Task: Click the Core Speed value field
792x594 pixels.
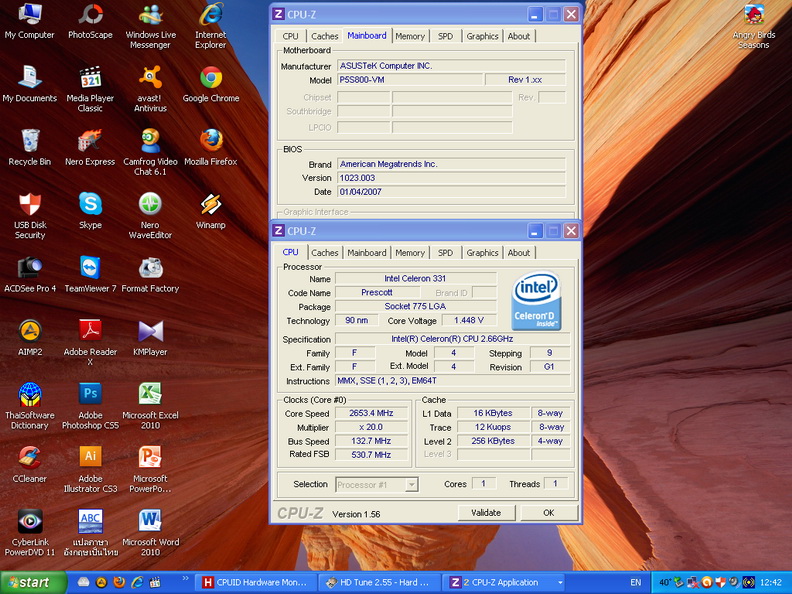Action: (370, 413)
